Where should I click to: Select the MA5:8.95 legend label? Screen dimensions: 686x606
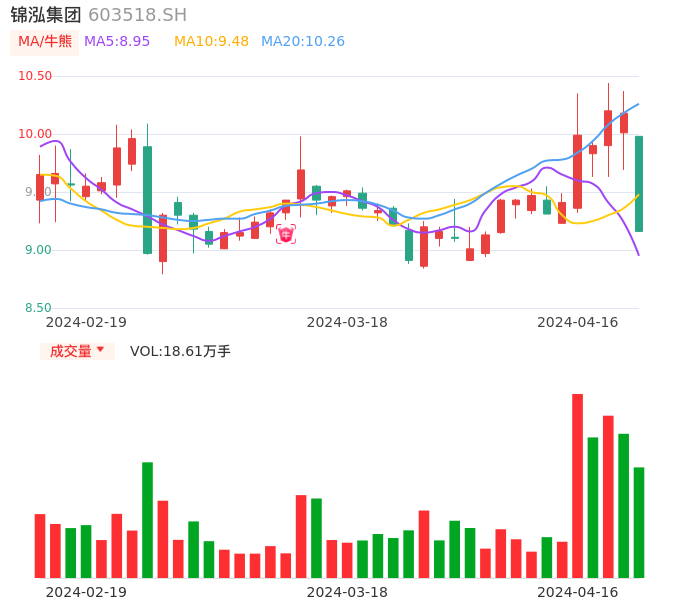[x=117, y=42]
